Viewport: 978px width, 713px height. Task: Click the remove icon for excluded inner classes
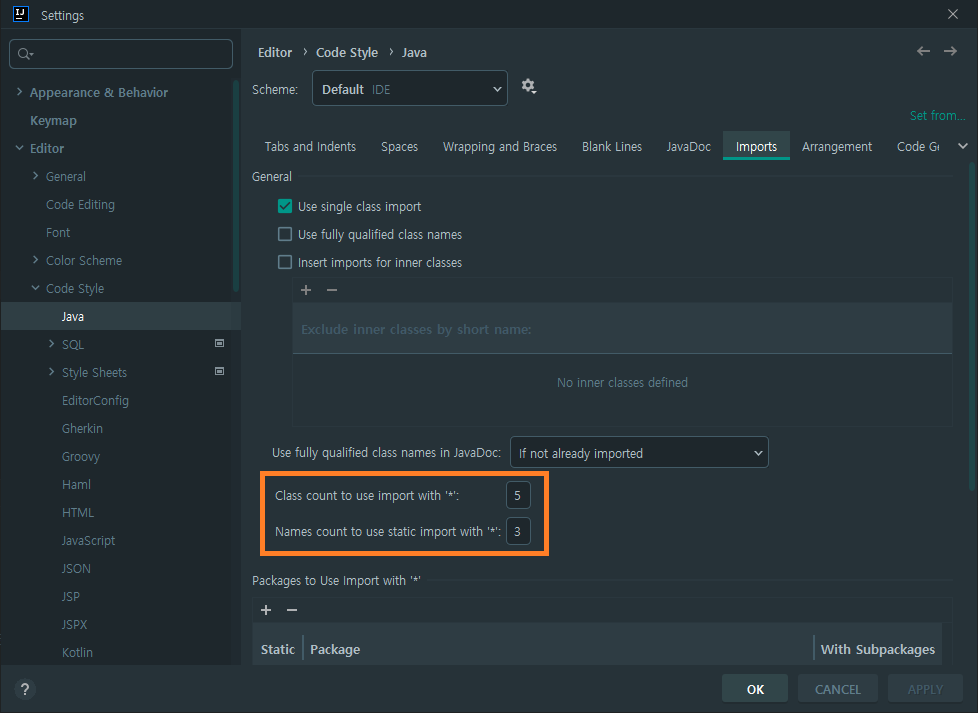331,290
